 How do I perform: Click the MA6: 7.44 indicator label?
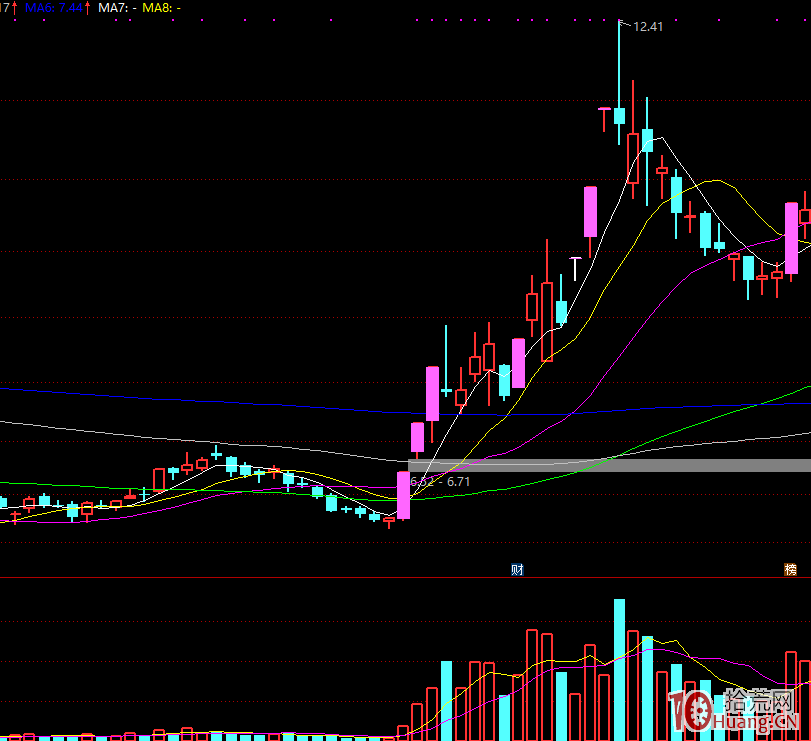(54, 8)
